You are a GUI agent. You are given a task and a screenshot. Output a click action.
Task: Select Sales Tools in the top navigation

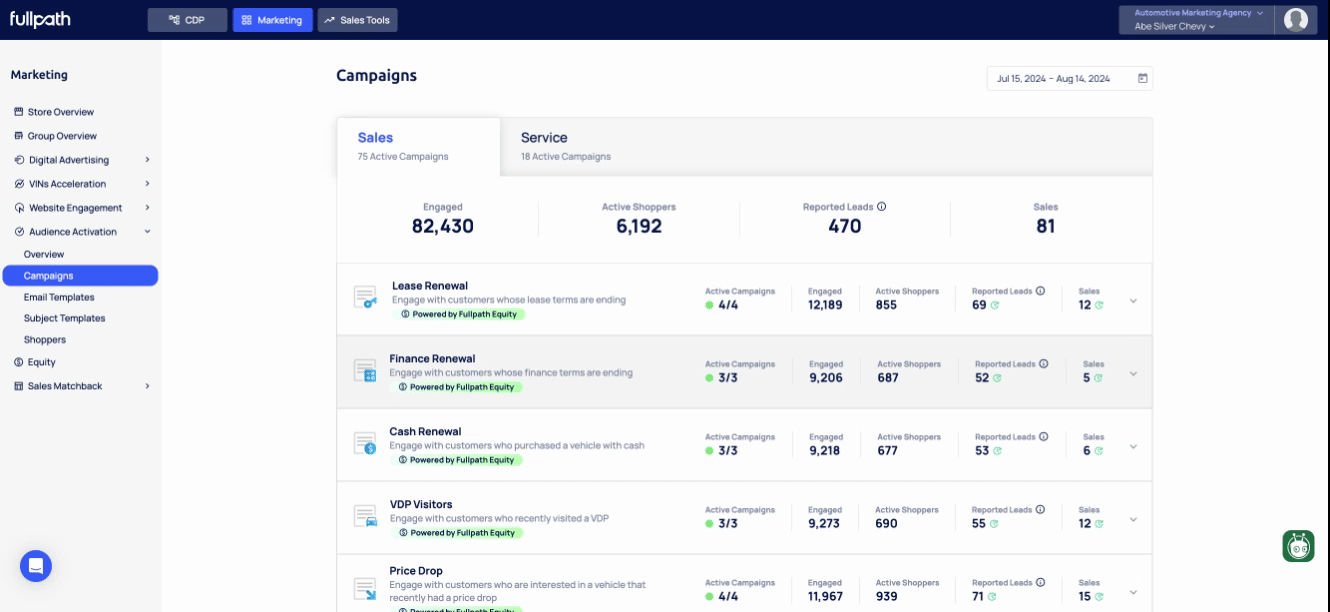coord(357,18)
